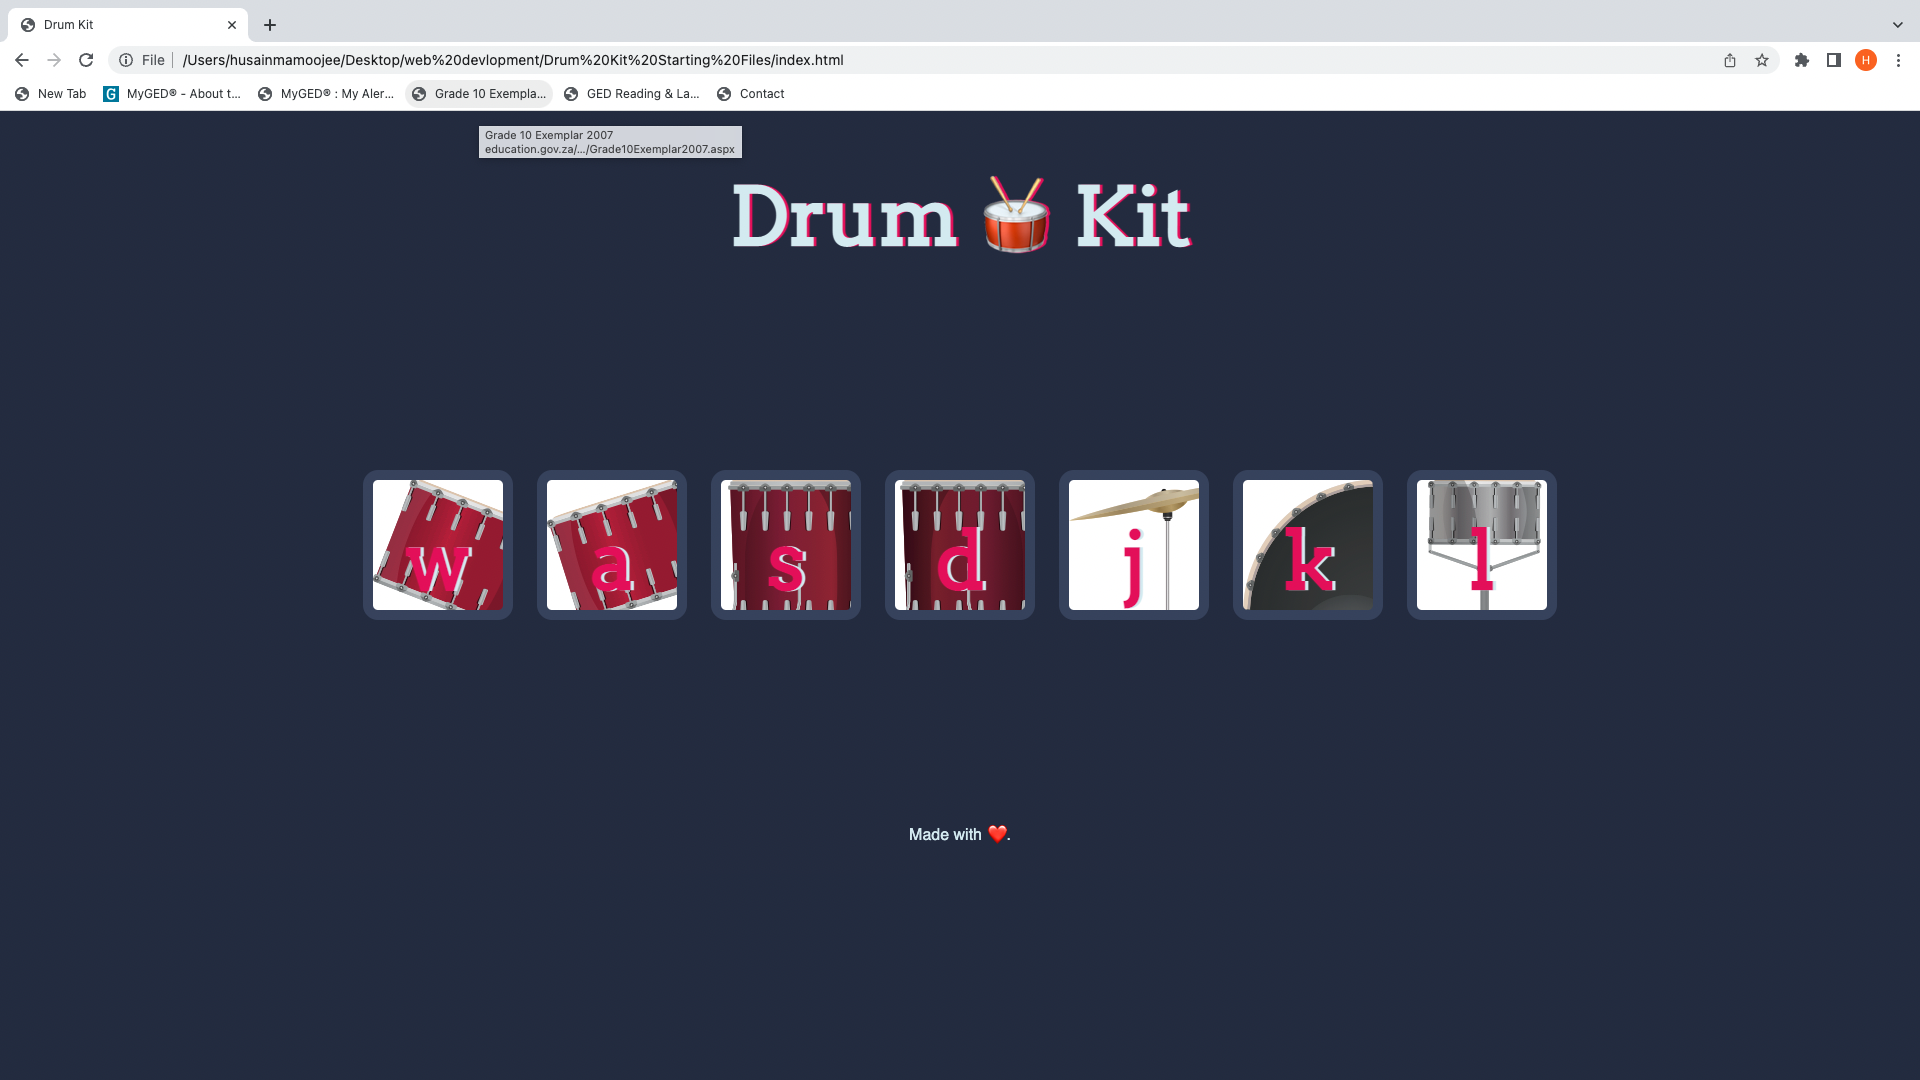Open the 'Contact' bookmark
Image resolution: width=1920 pixels, height=1080 pixels.
751,94
